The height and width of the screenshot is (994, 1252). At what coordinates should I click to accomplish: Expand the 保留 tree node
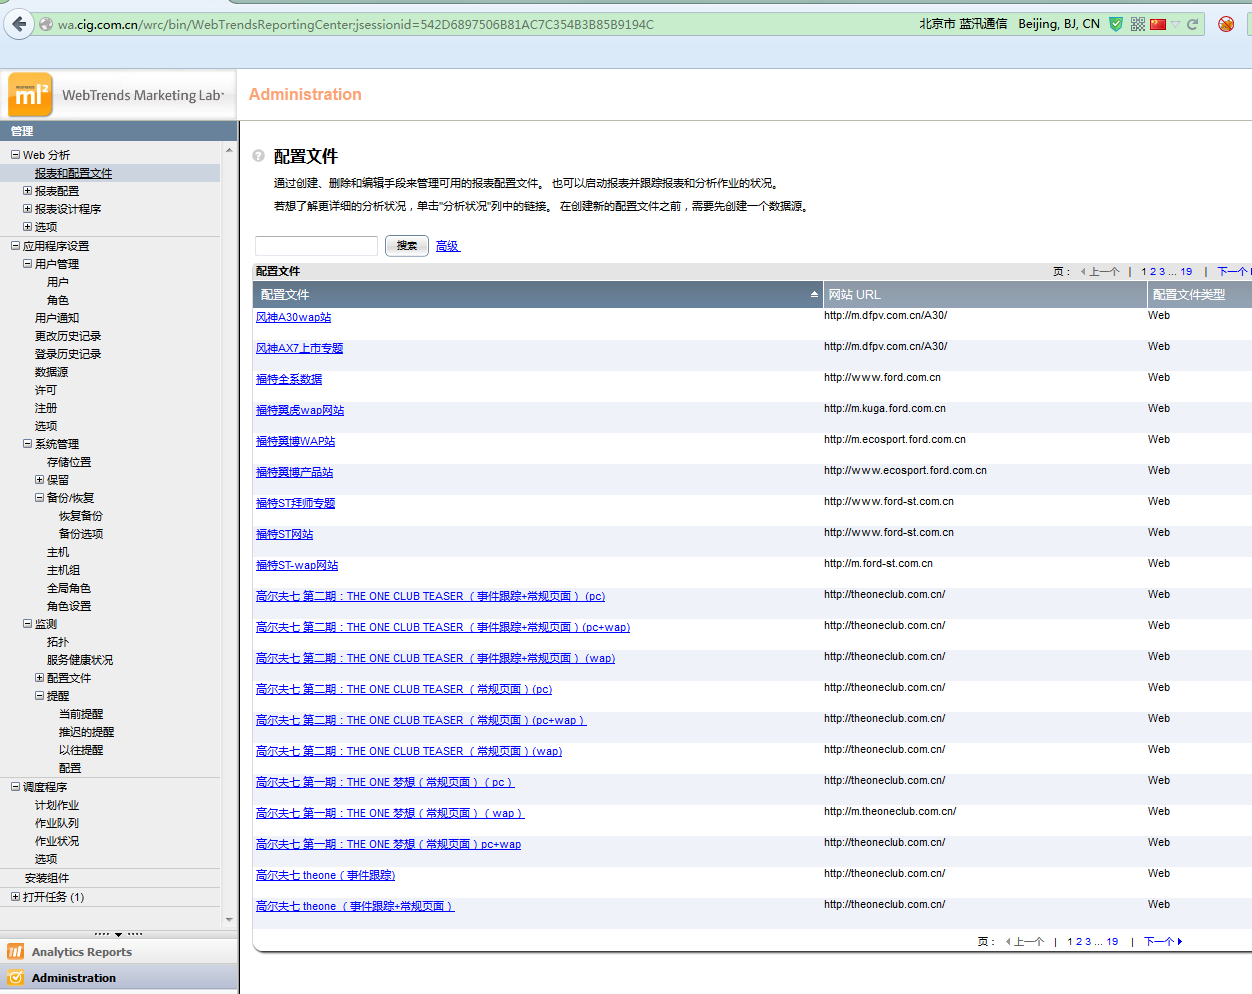tap(39, 480)
